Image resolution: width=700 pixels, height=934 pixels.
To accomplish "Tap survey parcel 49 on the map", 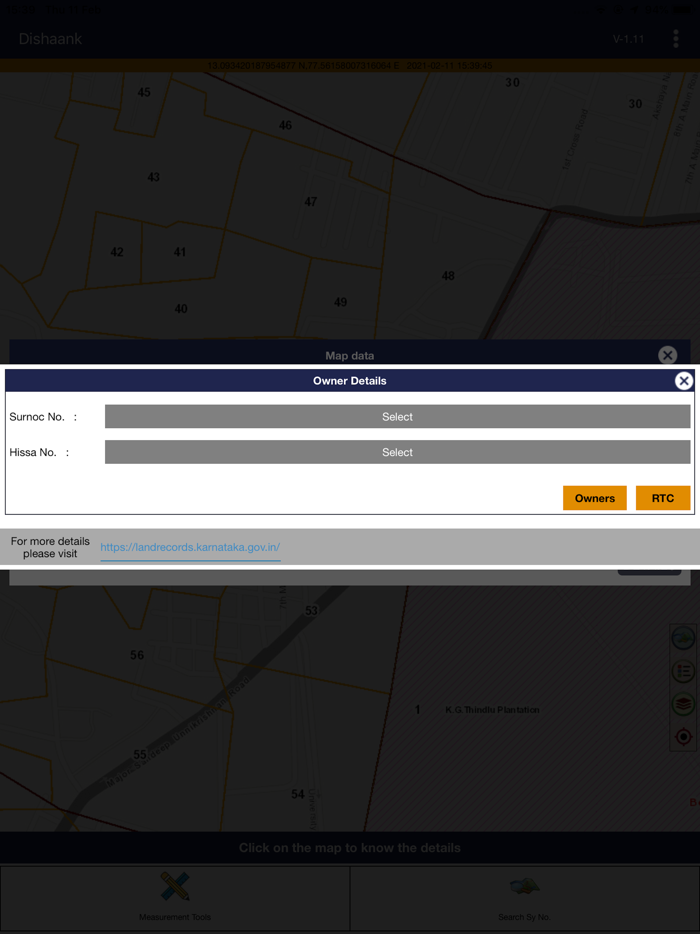I will click(x=340, y=302).
